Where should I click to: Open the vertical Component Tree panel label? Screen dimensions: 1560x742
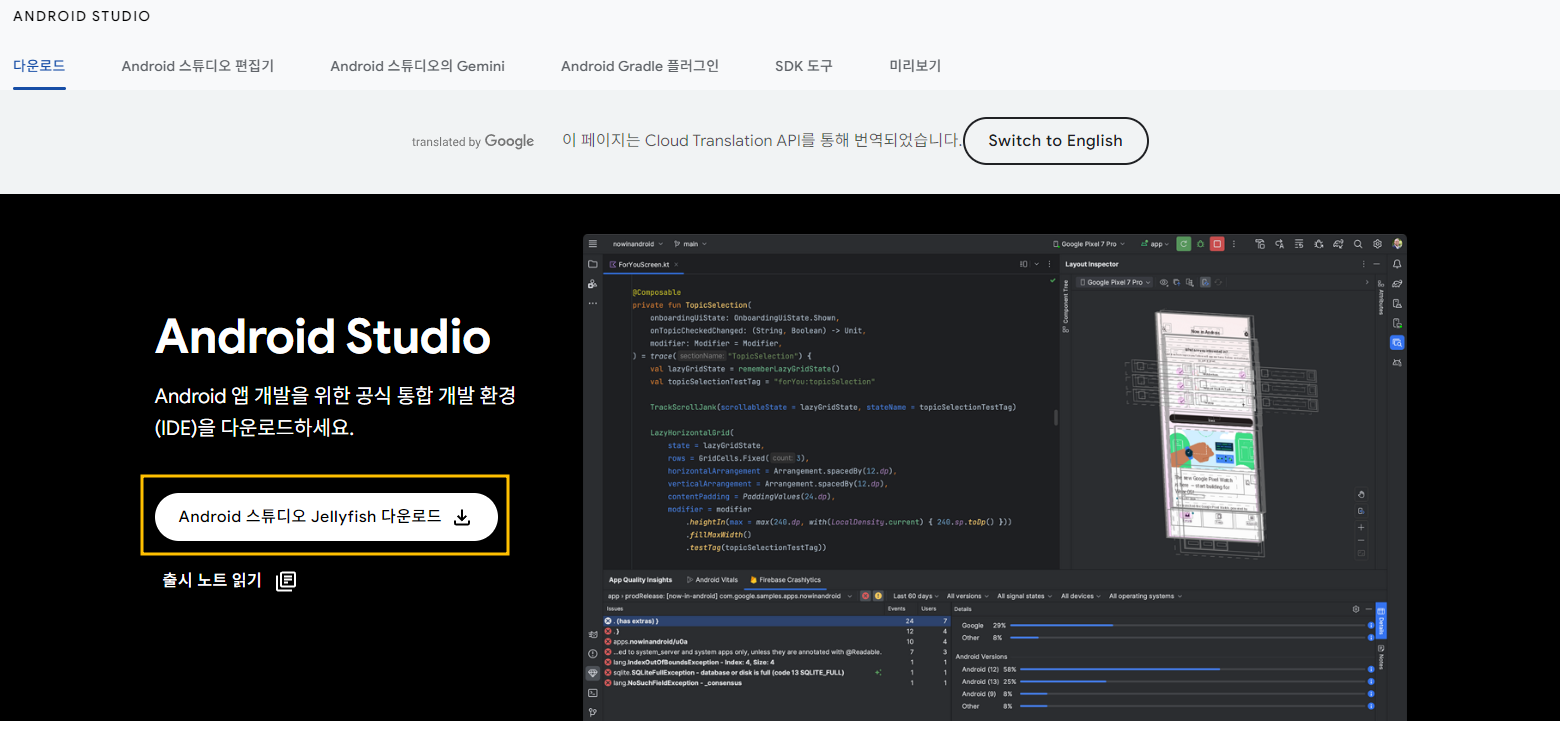pos(1065,308)
